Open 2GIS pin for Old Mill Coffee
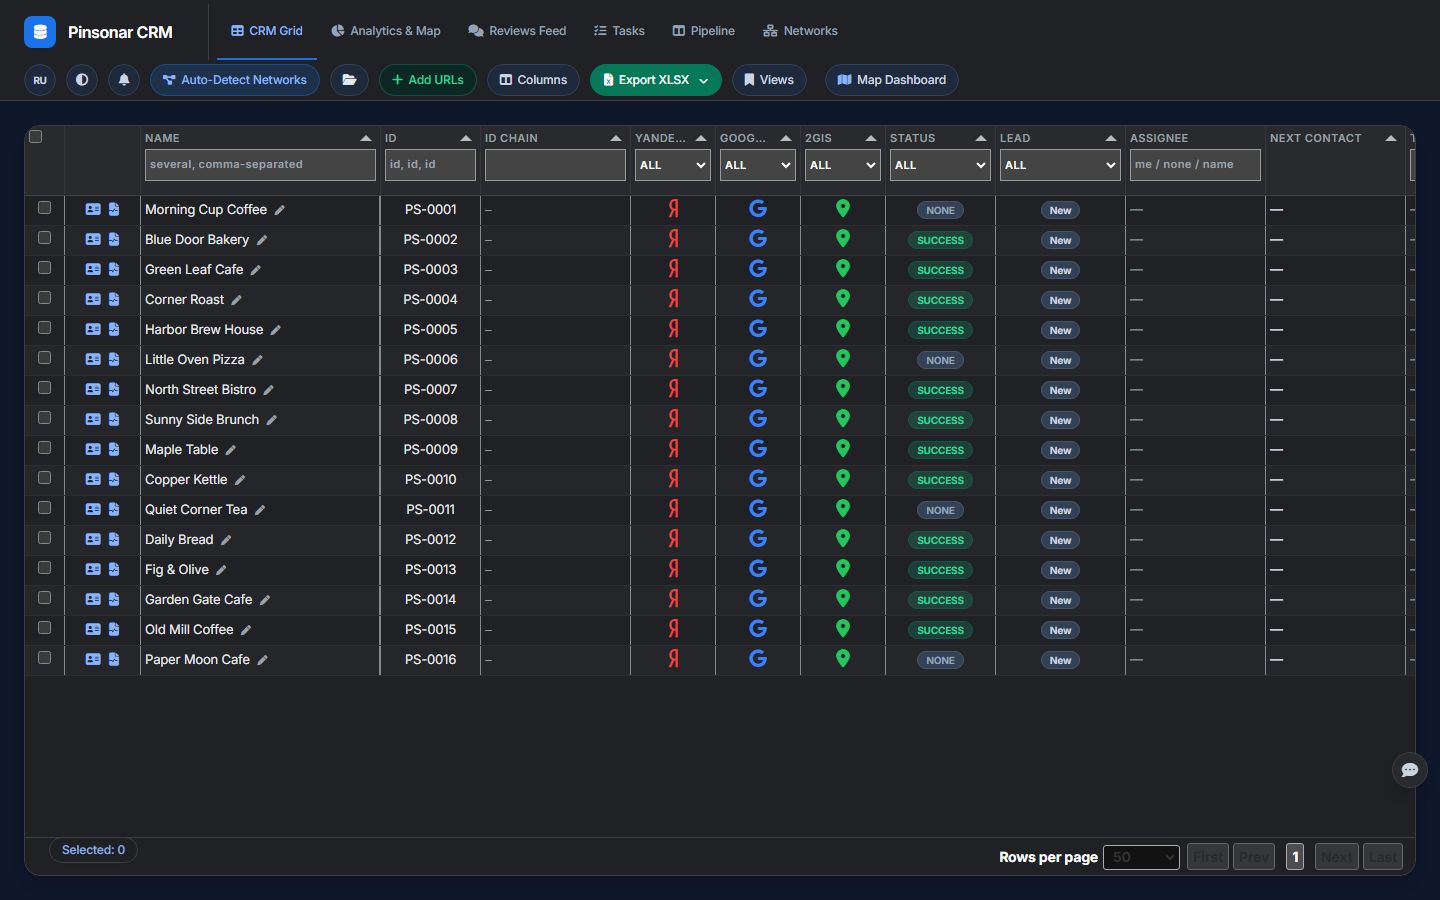This screenshot has height=900, width=1440. (x=843, y=628)
